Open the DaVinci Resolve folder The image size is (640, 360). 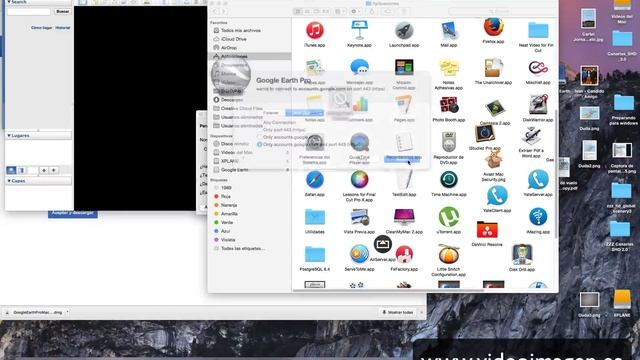coord(487,230)
